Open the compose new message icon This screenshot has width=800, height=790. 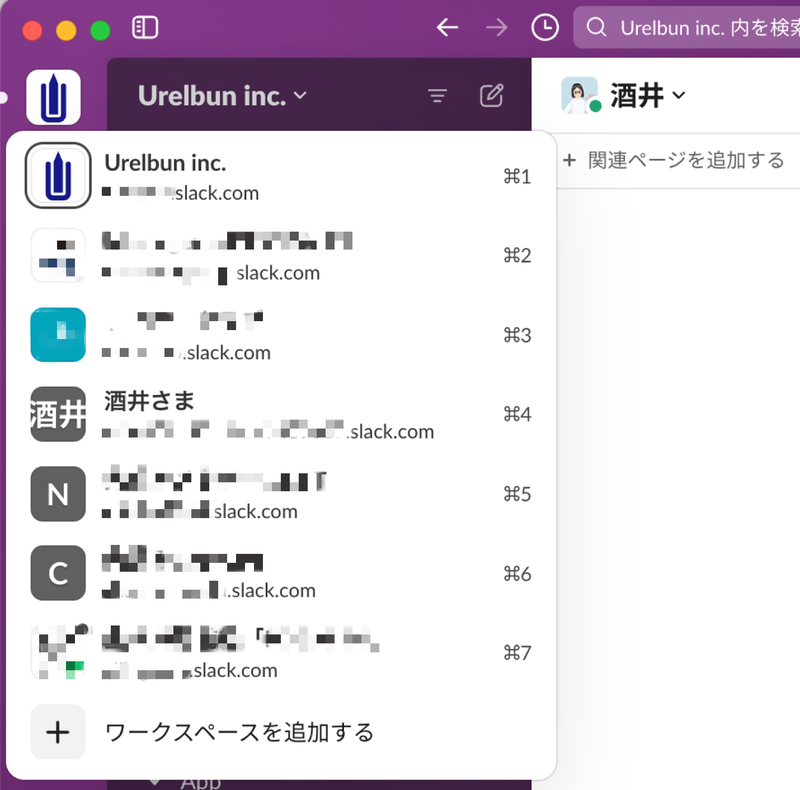tap(491, 95)
